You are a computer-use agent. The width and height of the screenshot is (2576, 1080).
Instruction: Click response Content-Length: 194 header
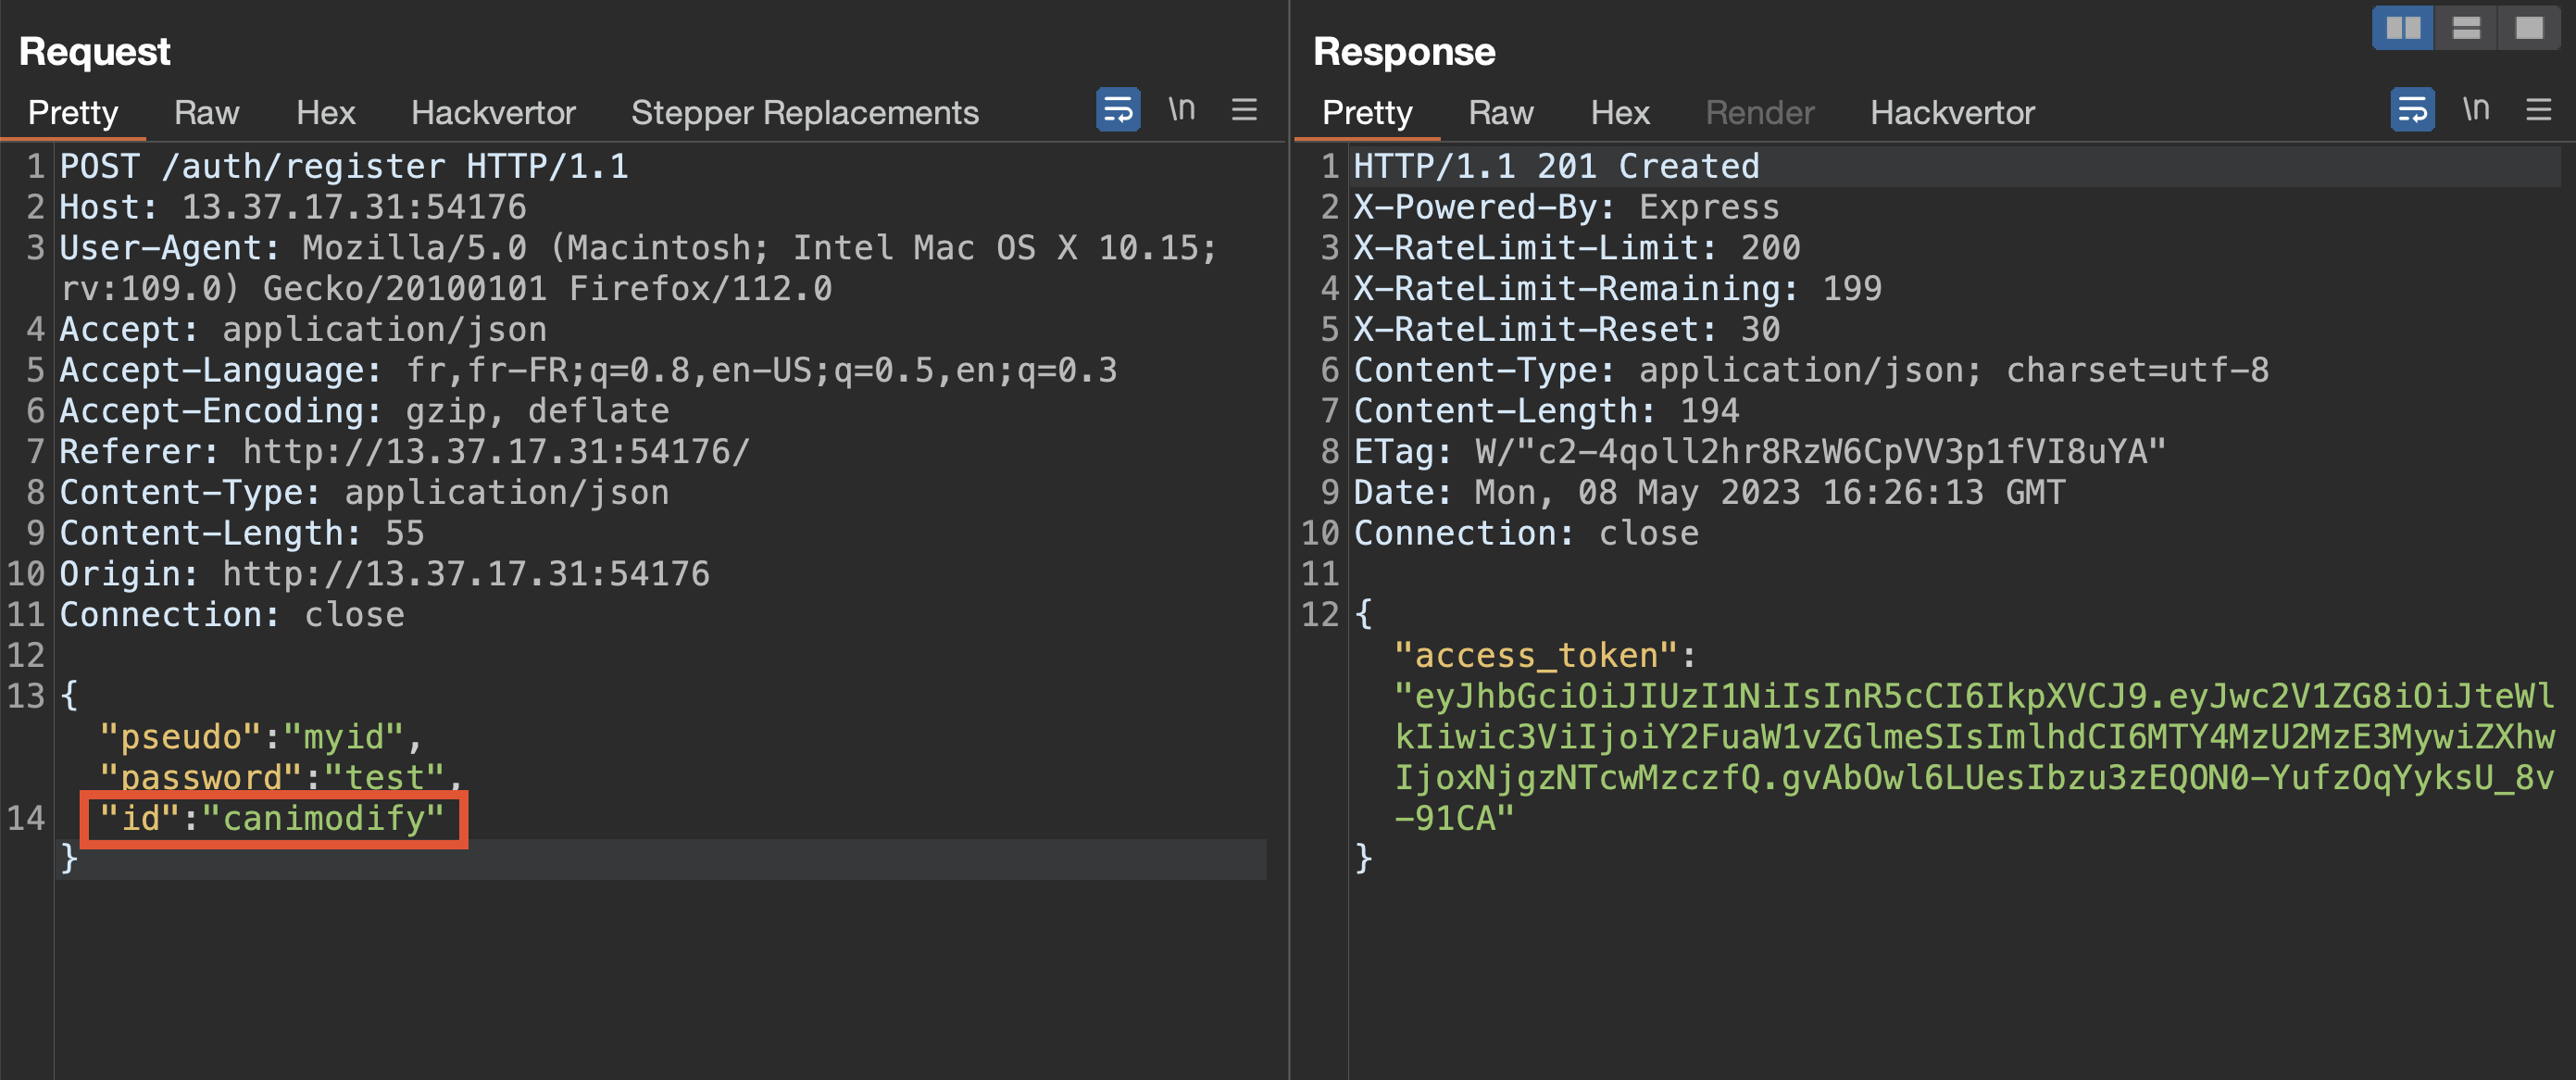[1546, 411]
